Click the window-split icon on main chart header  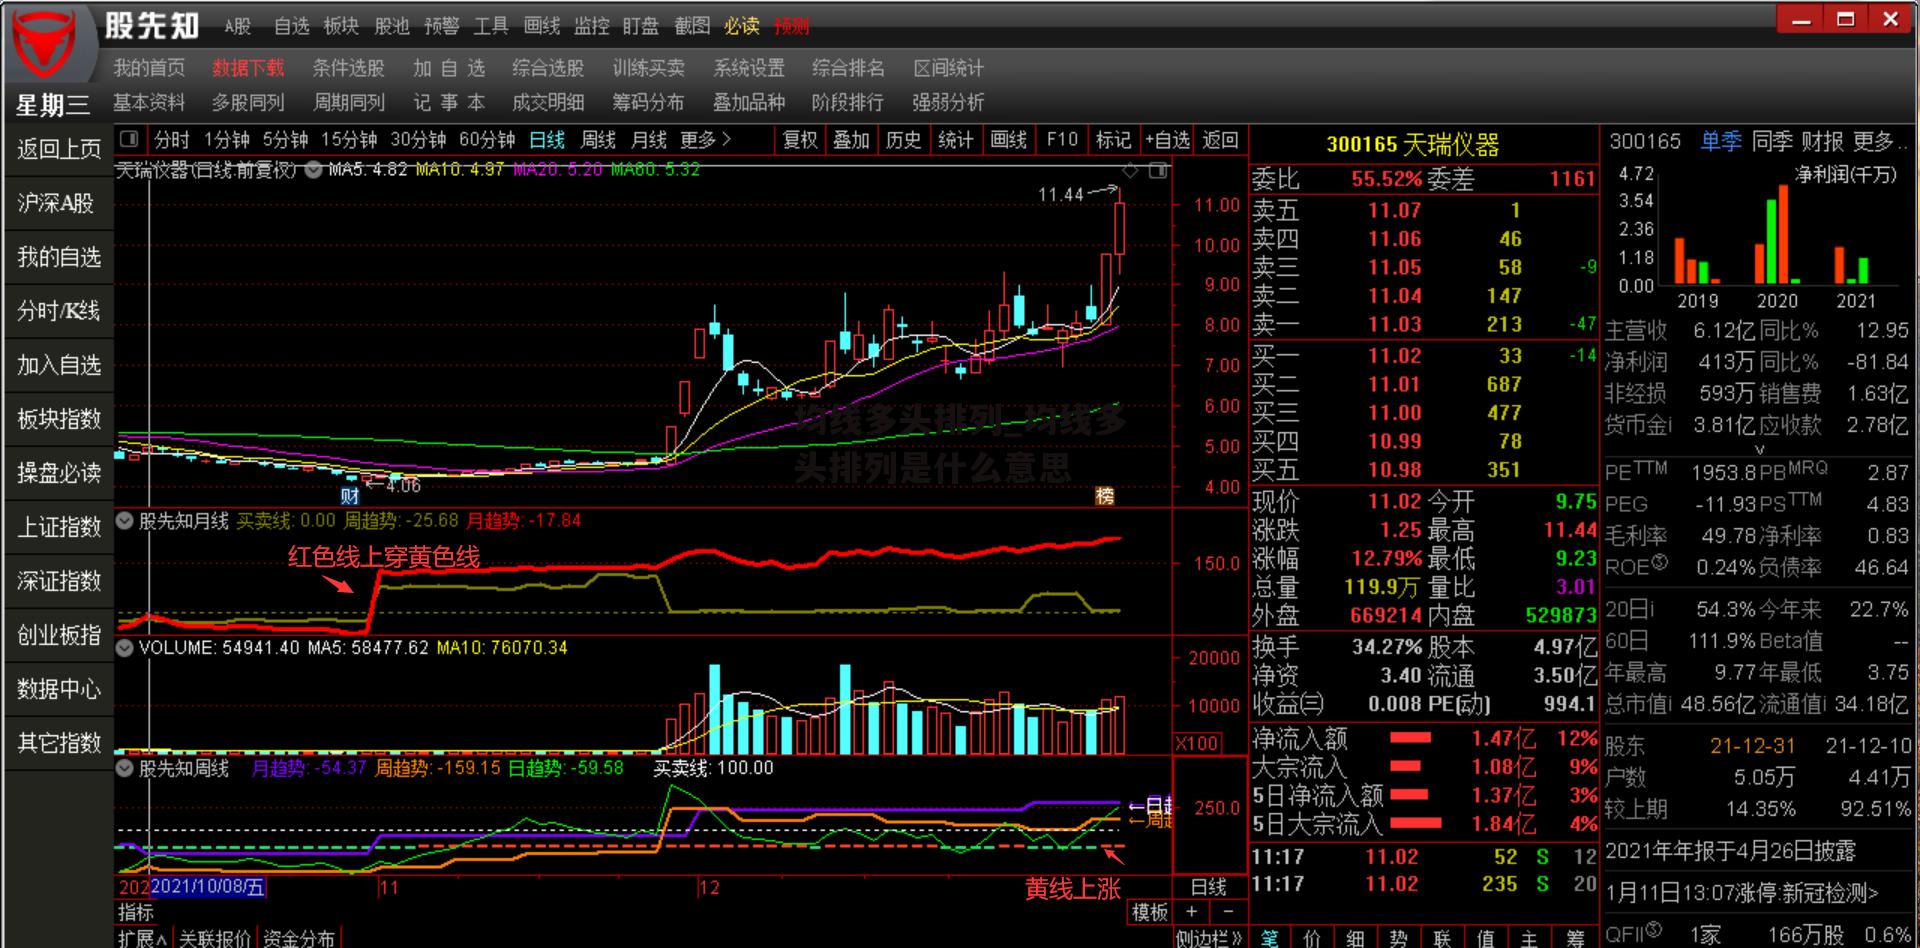(x=1158, y=170)
